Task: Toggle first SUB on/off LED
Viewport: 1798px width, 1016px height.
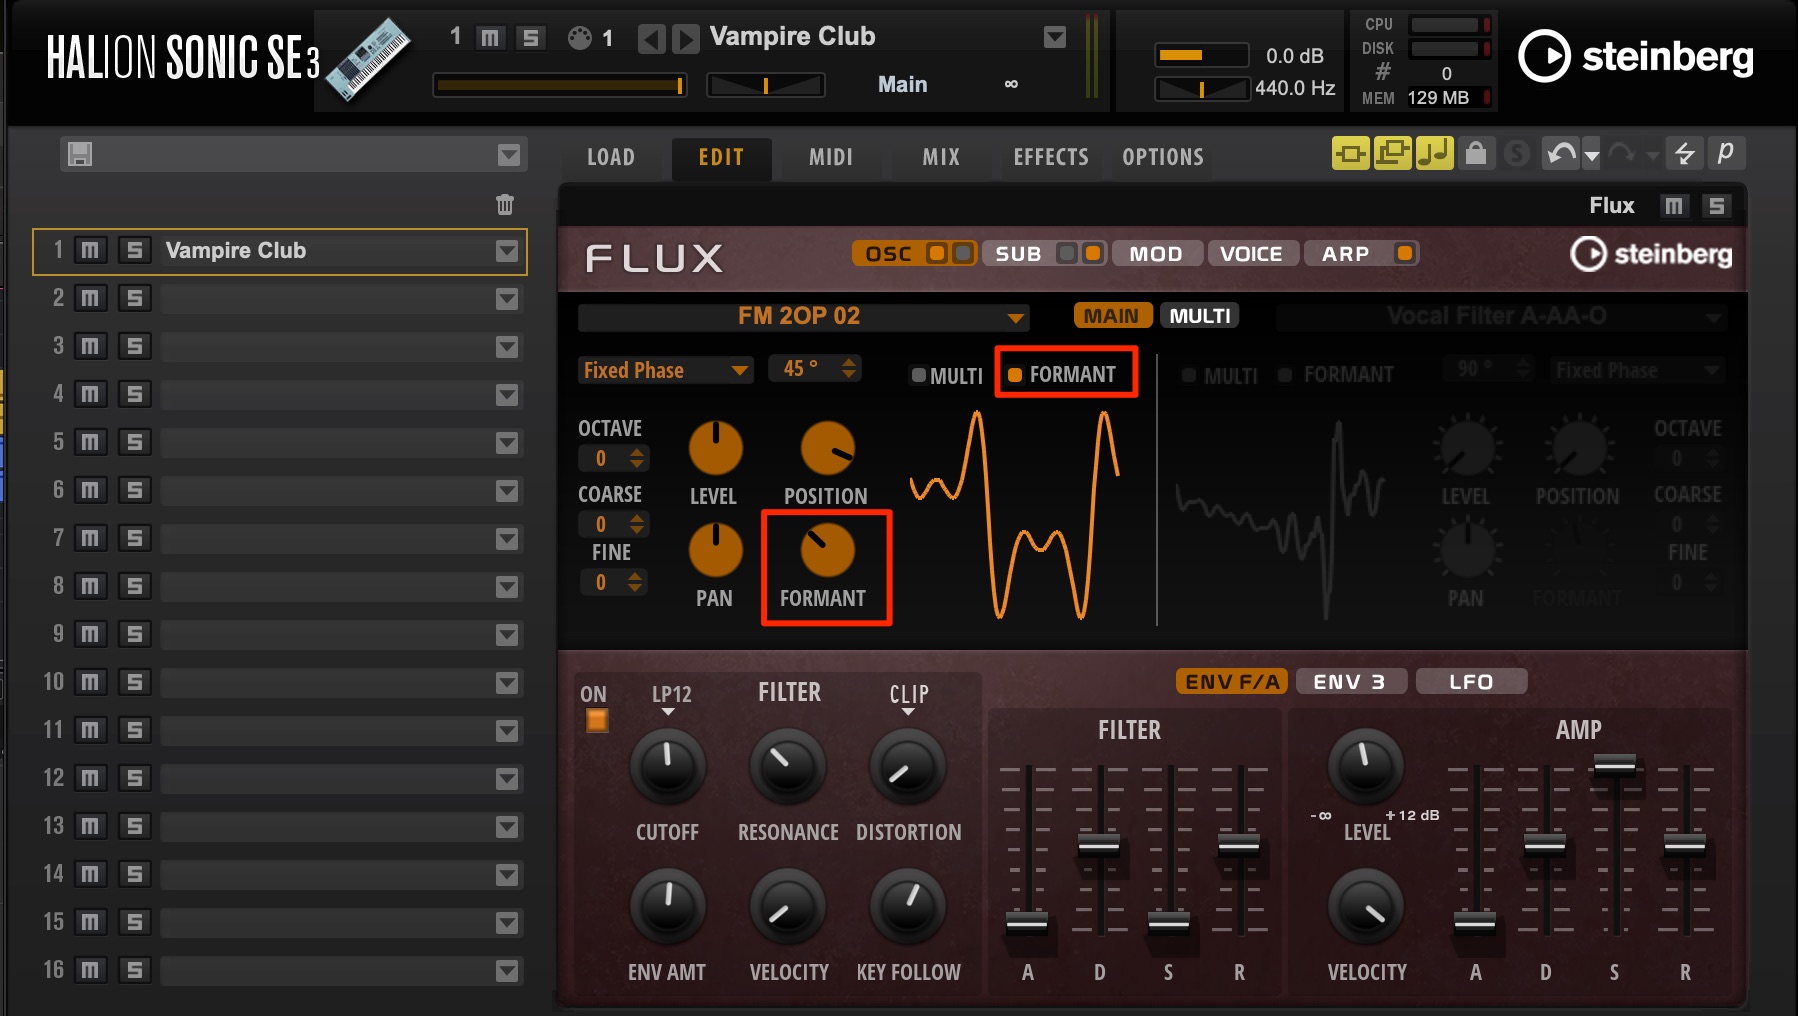Action: click(x=1067, y=253)
